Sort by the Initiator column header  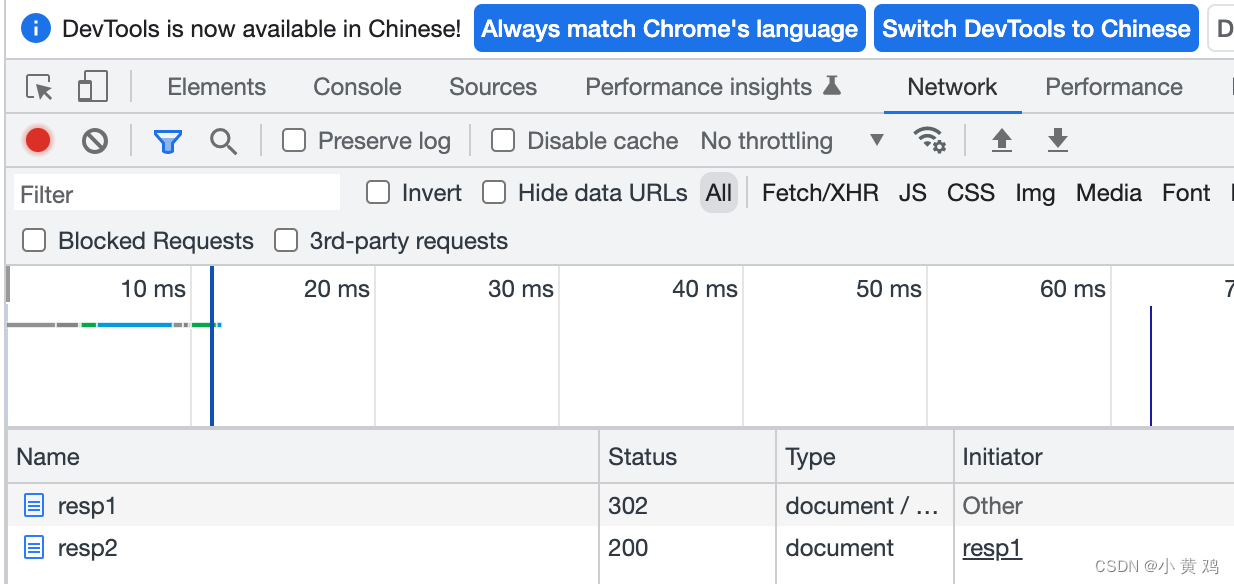coord(1094,457)
